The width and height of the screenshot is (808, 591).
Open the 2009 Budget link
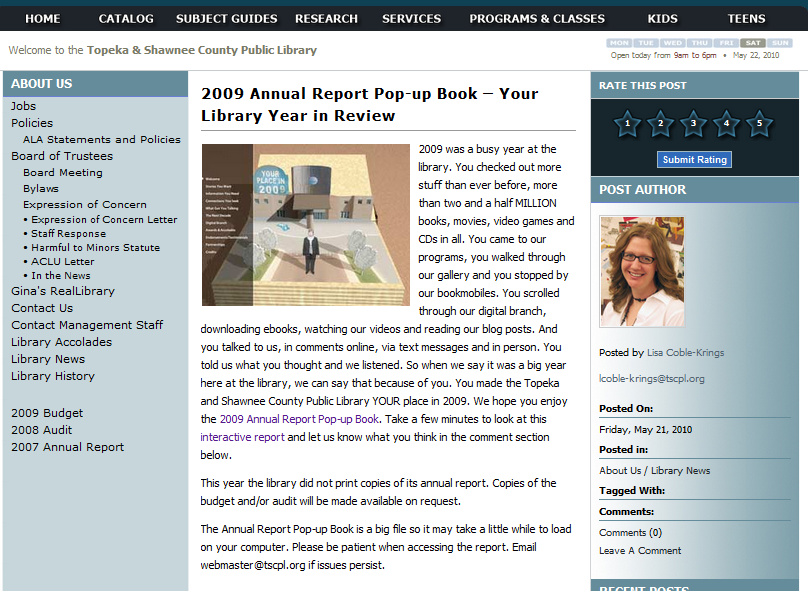[x=47, y=413]
